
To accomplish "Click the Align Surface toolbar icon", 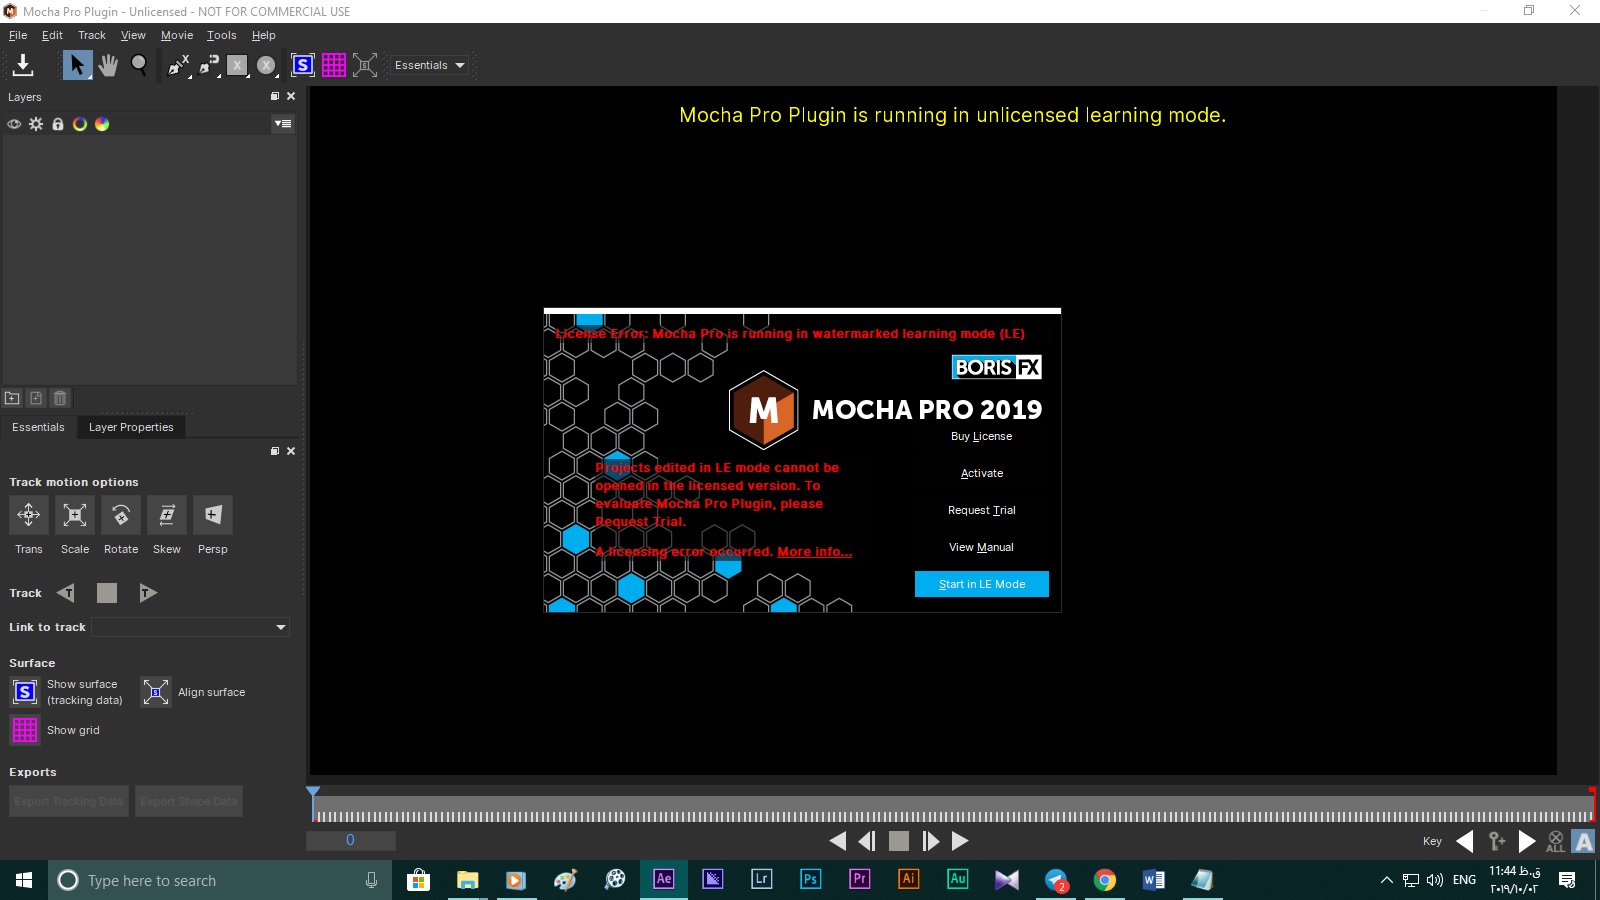I will tap(365, 65).
